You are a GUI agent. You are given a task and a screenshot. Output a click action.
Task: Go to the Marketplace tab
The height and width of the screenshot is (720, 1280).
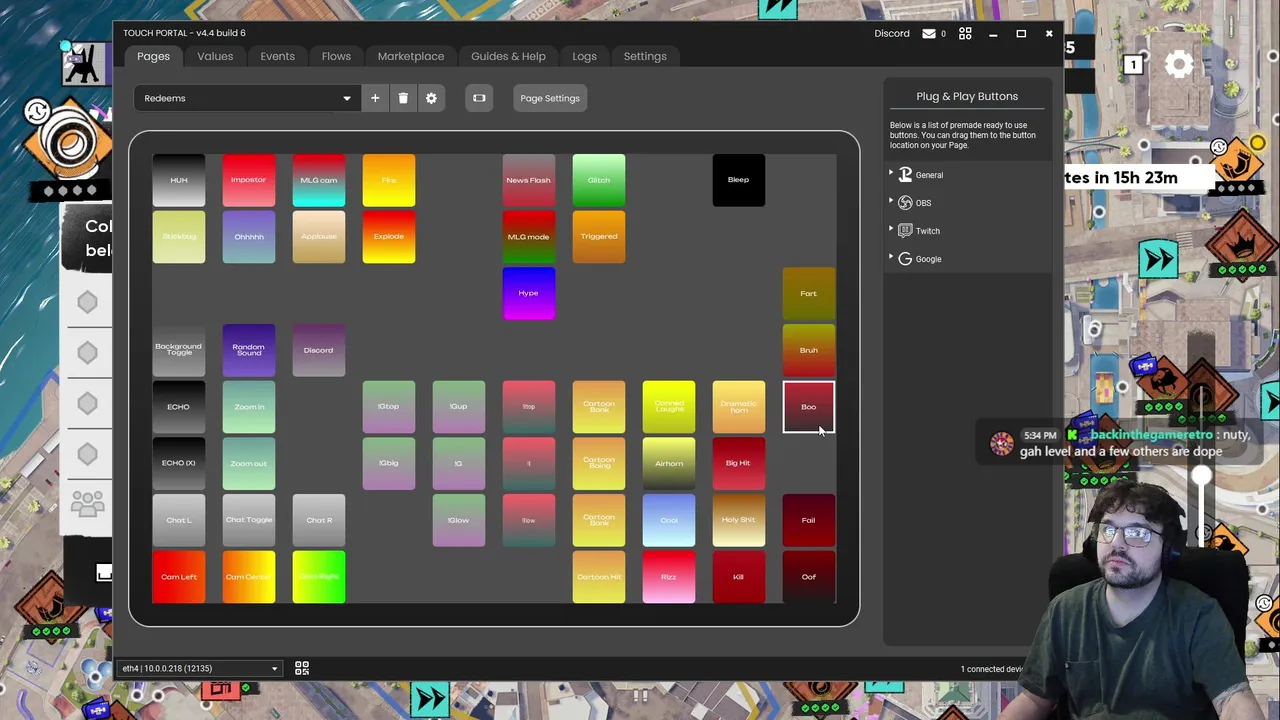pos(411,56)
